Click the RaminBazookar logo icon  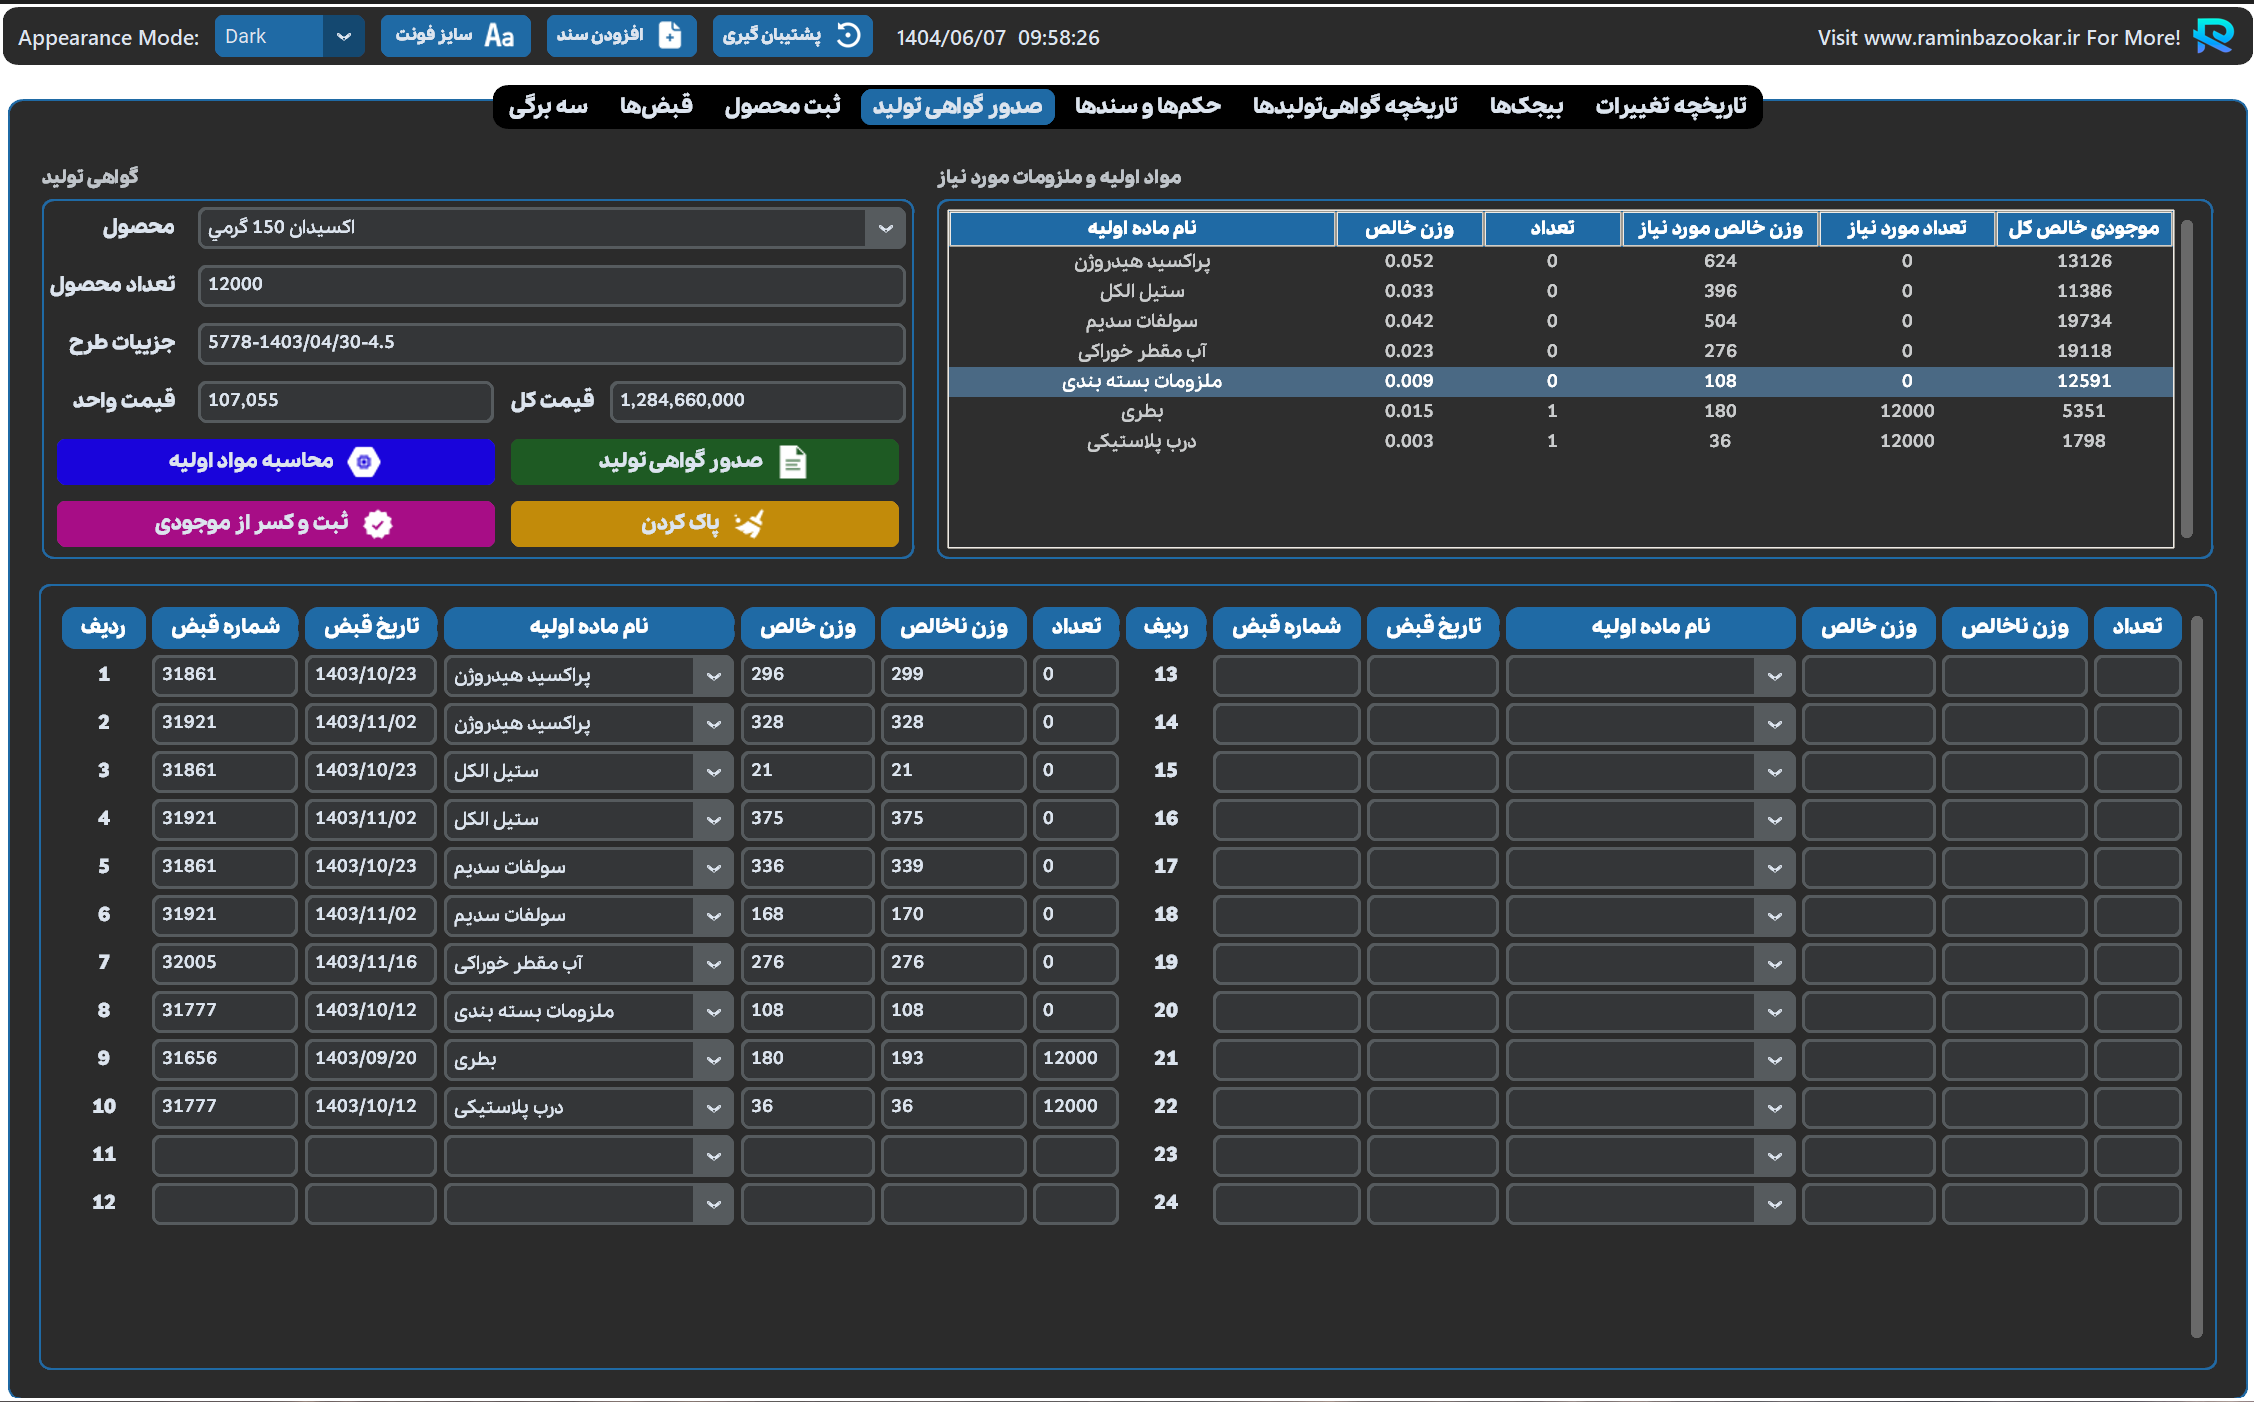pos(2213,36)
